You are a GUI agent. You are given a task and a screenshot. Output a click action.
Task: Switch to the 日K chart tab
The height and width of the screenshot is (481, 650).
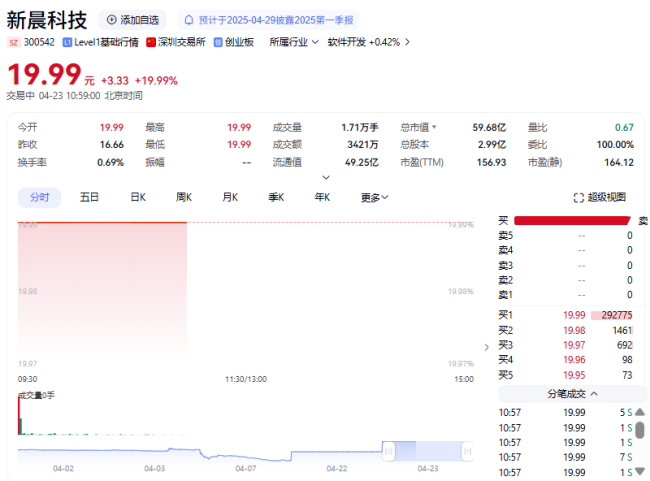(x=138, y=198)
